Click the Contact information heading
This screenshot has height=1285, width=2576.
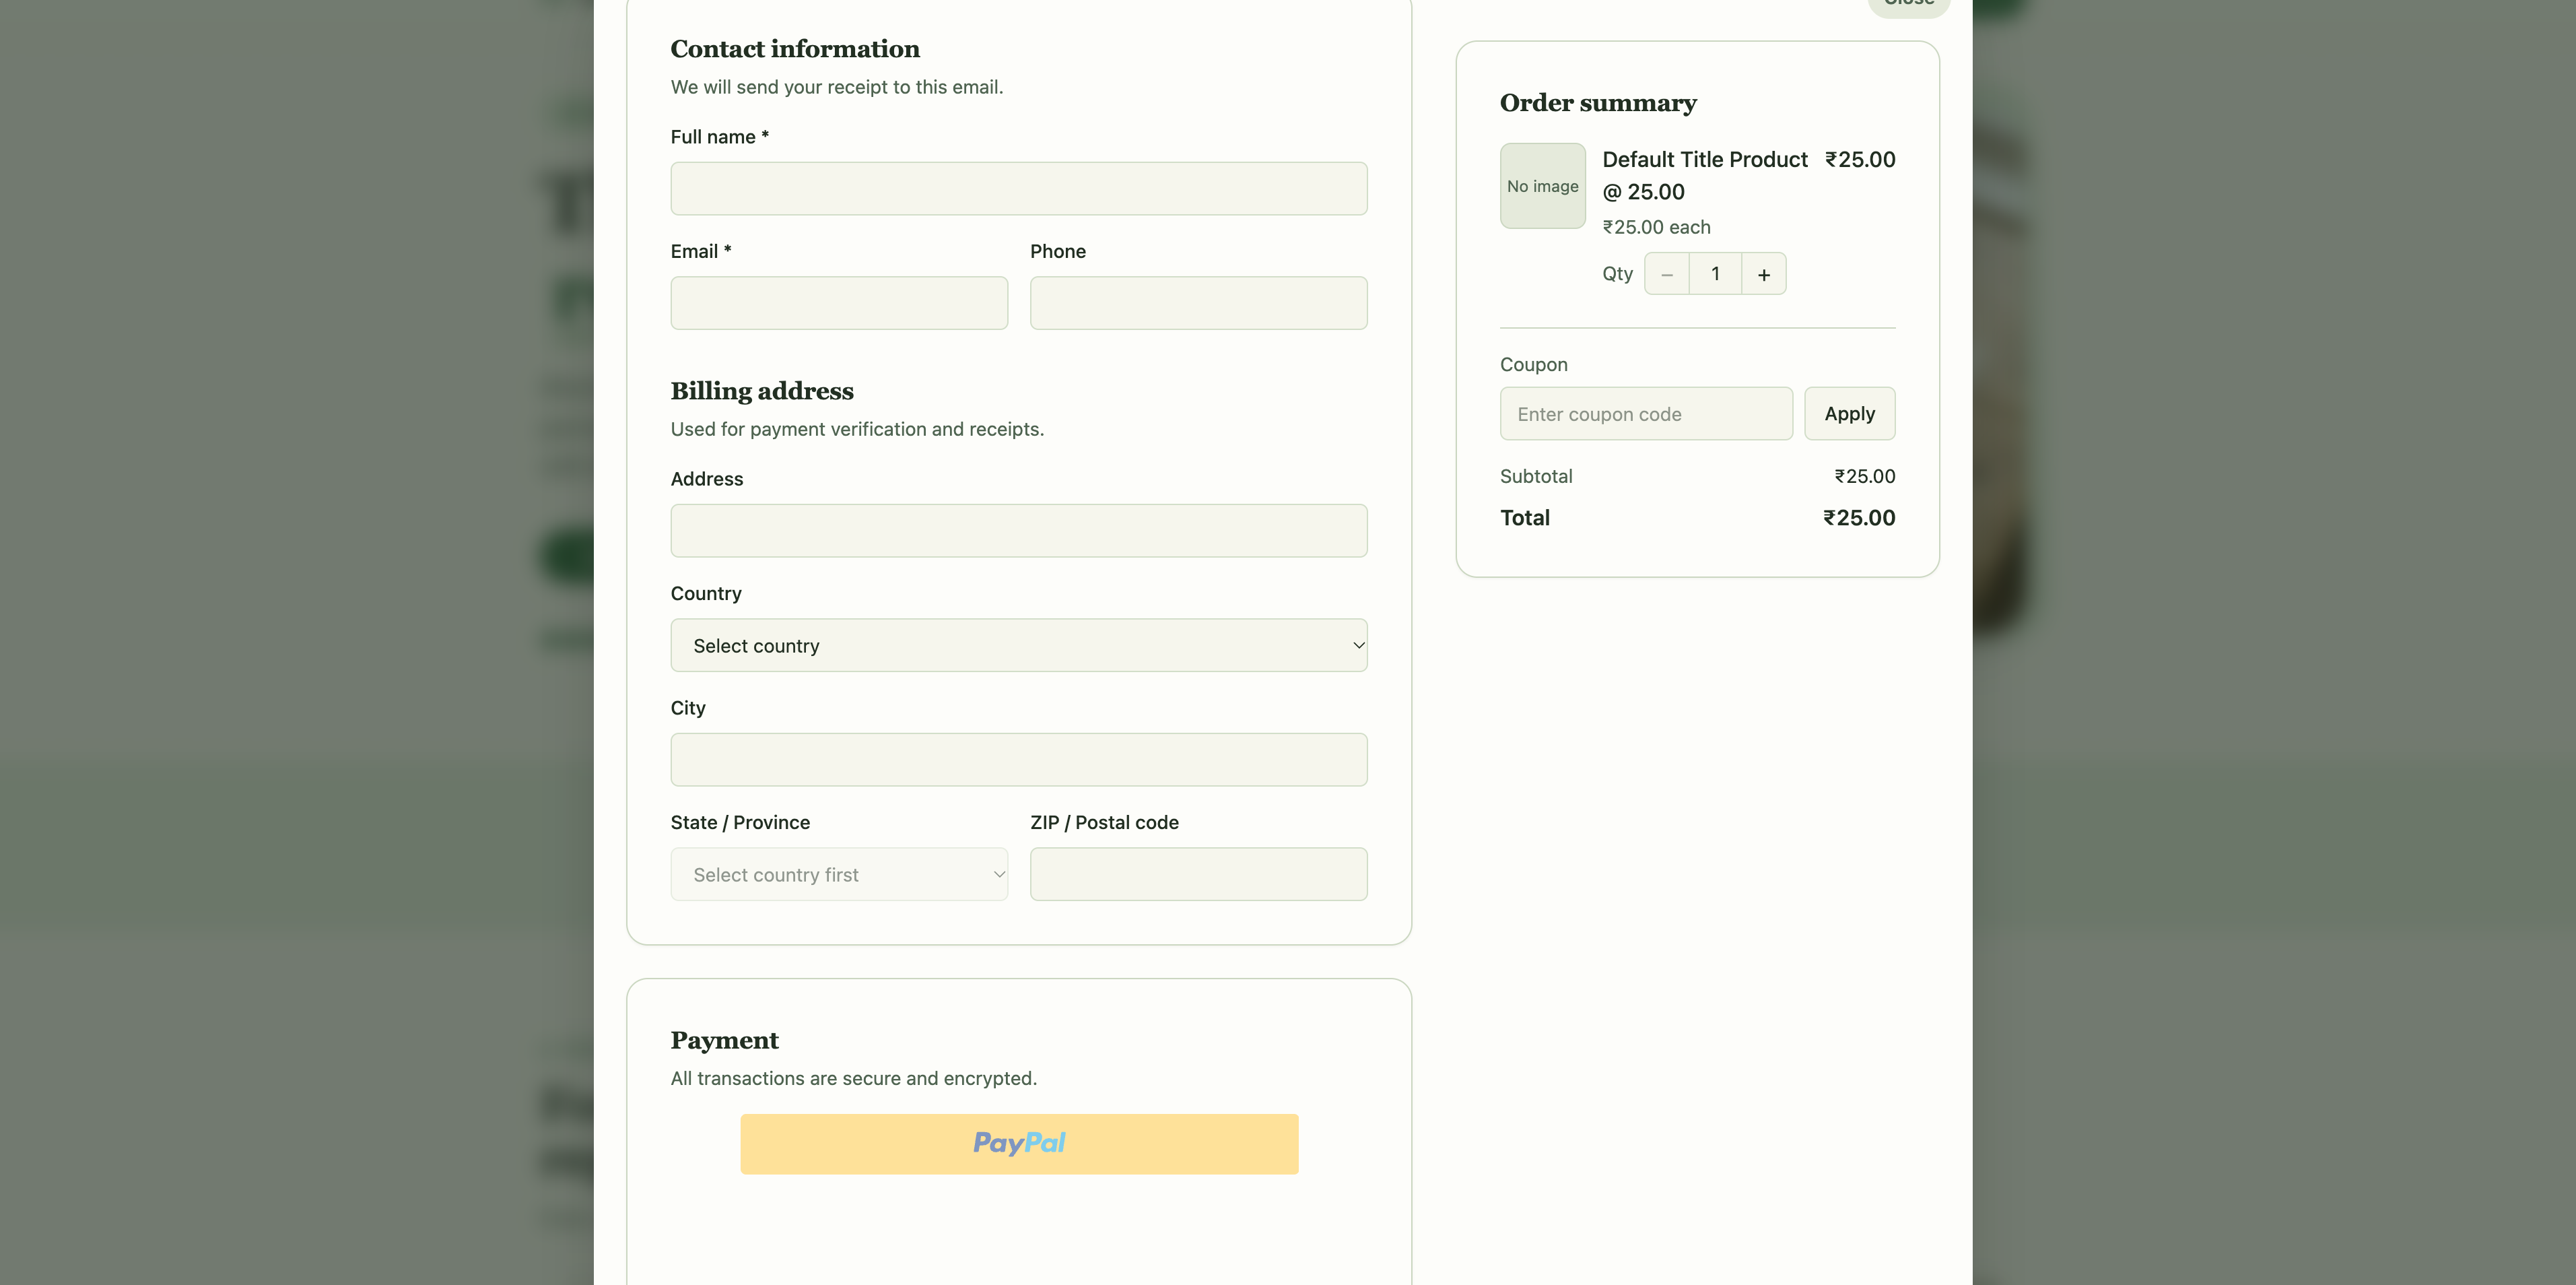tap(795, 49)
